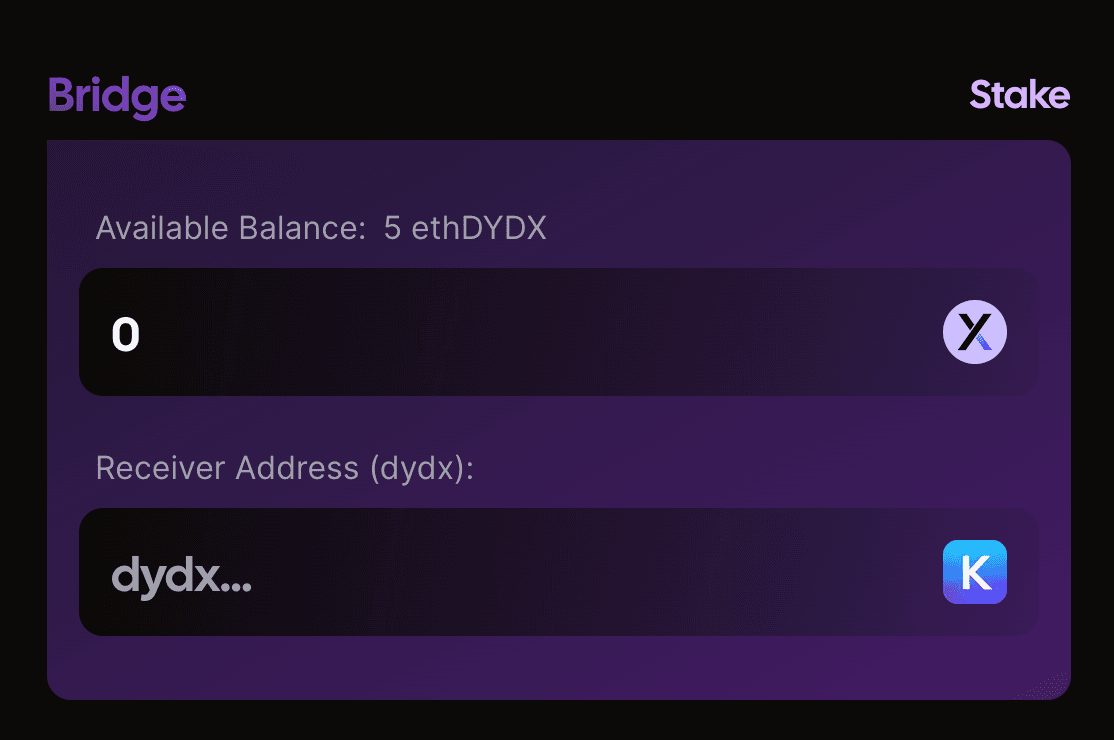
Task: Click the receiver address input field
Action: point(500,572)
